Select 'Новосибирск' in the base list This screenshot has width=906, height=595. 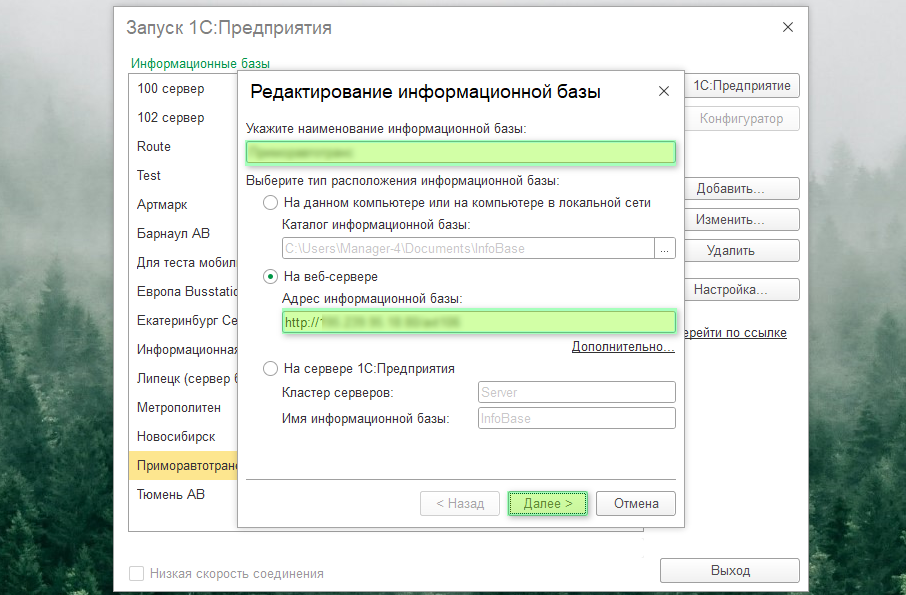[x=183, y=436]
